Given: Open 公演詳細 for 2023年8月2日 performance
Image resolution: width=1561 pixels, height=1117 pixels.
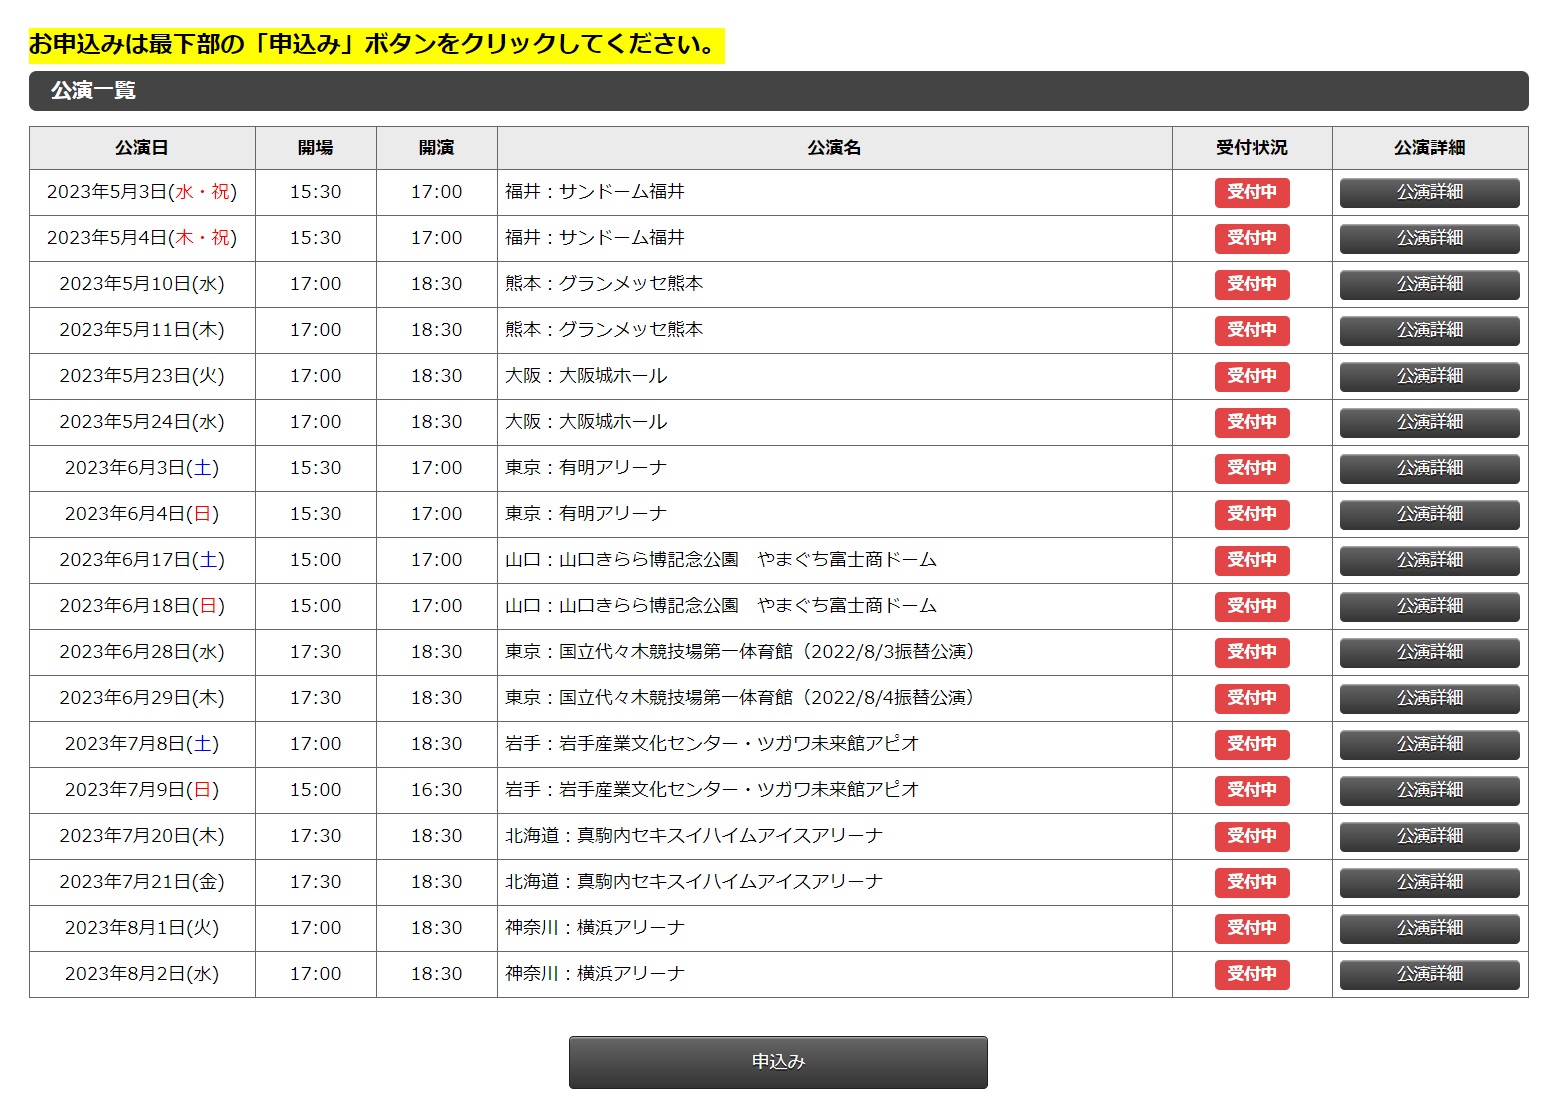Looking at the screenshot, I should [x=1429, y=974].
